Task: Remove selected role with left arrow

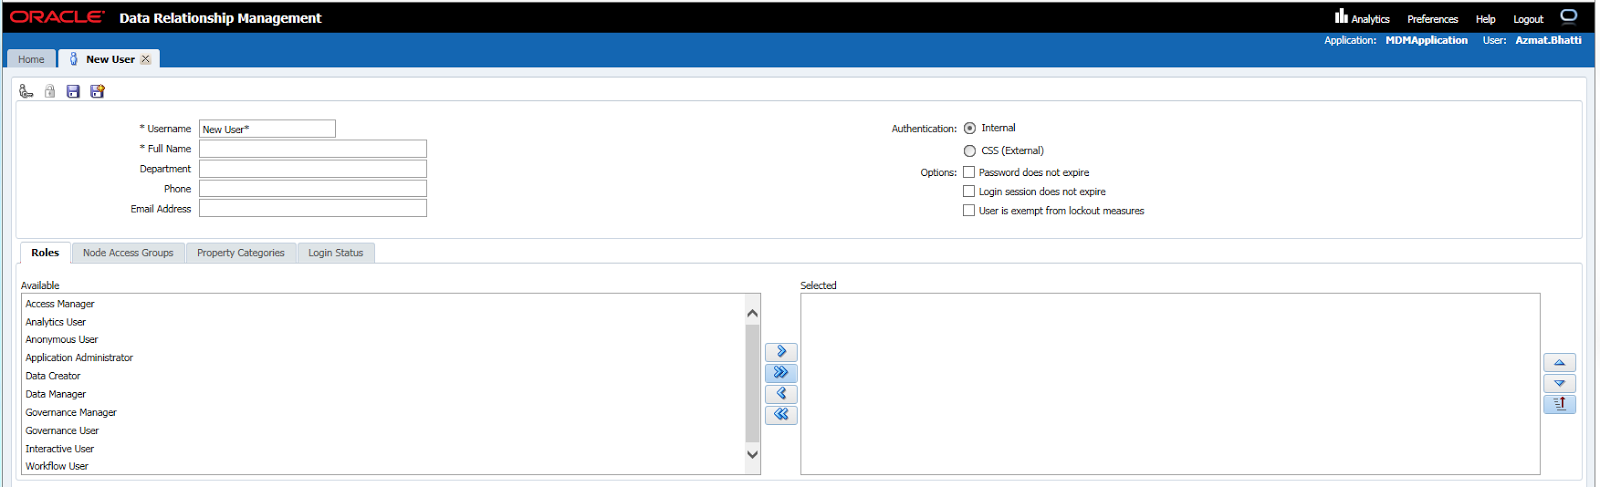Action: click(x=781, y=394)
